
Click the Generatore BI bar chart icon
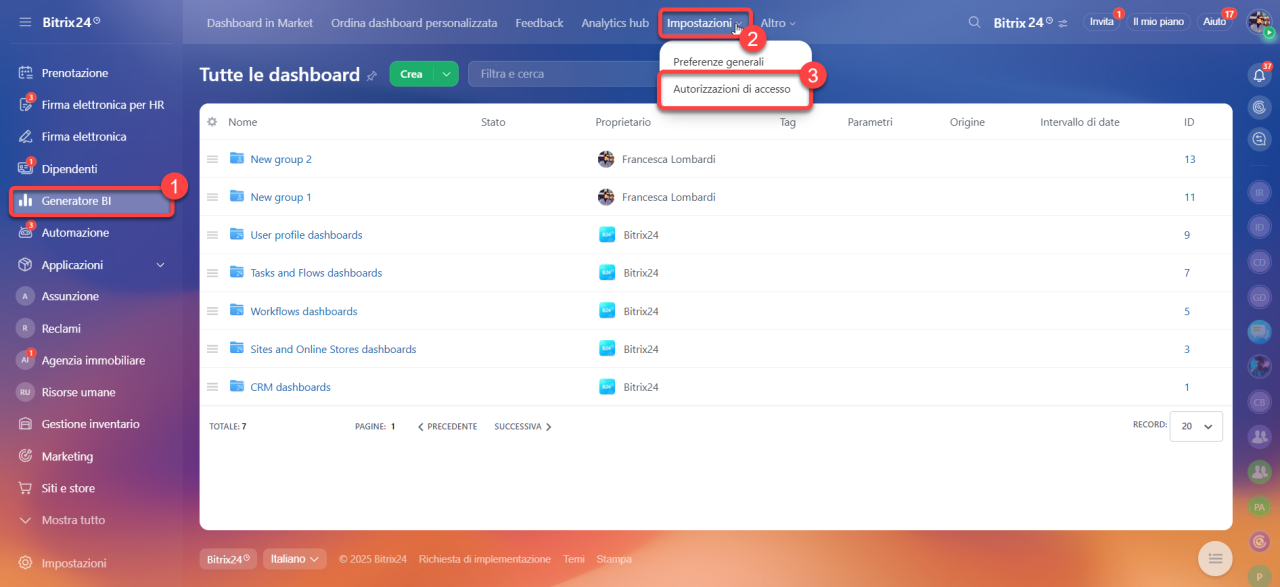tap(25, 201)
